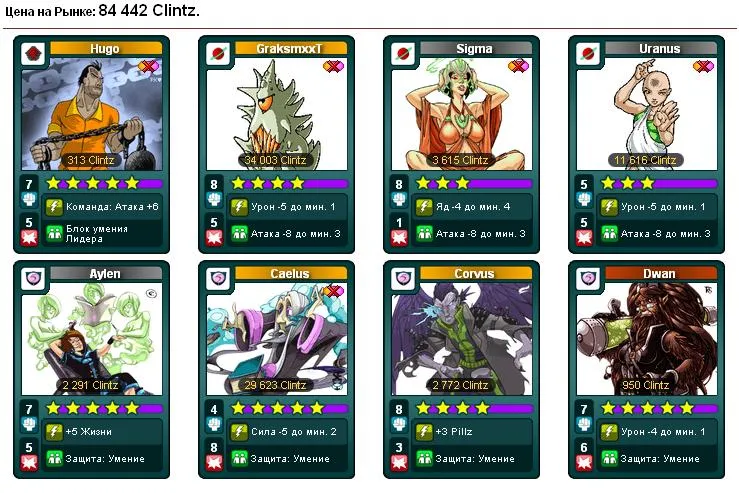Click the clan shield icon on Aylen card
The height and width of the screenshot is (493, 739).
pos(33,279)
